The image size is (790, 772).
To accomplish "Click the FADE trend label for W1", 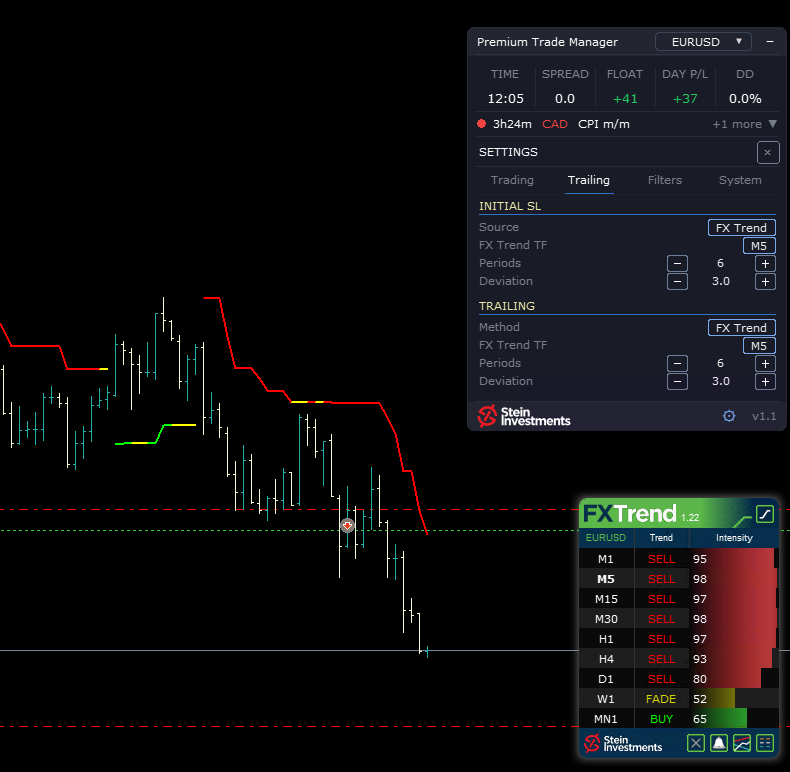I will pyautogui.click(x=661, y=699).
